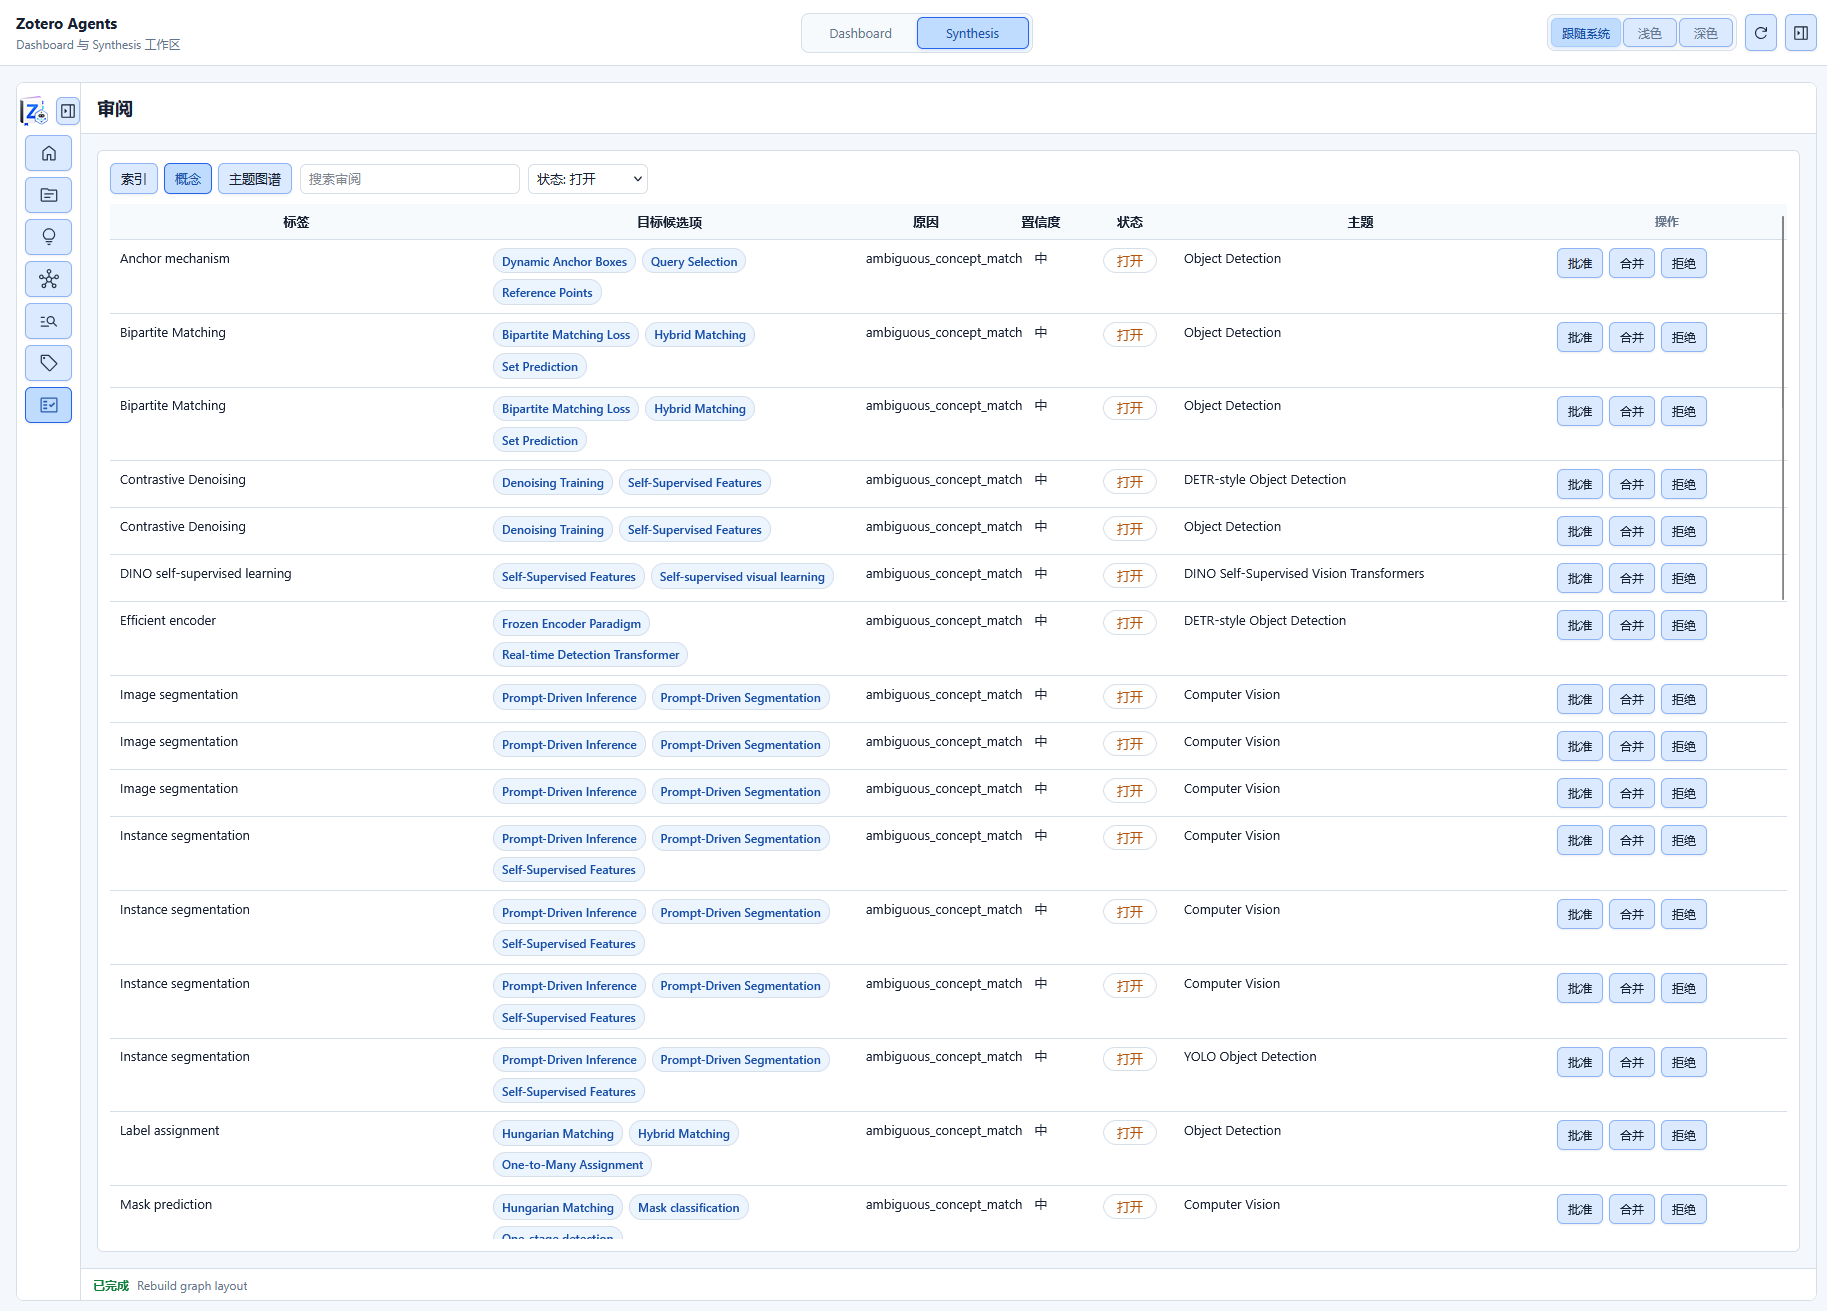This screenshot has width=1827, height=1311.
Task: Click the Real-time Detection Transformer chip
Action: click(590, 655)
